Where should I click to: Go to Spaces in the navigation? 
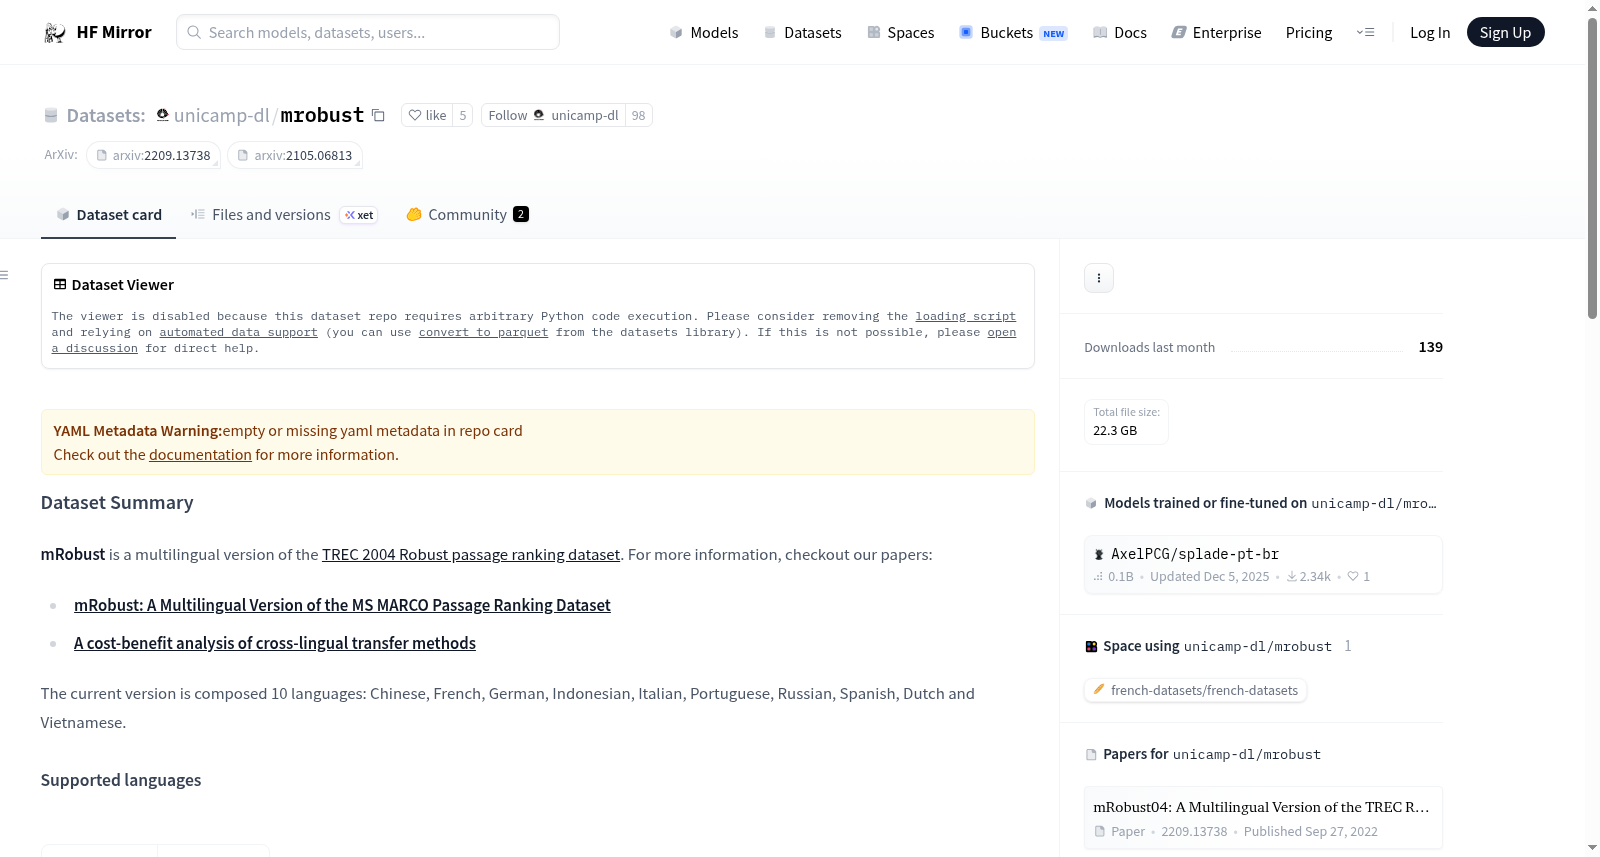pos(901,33)
